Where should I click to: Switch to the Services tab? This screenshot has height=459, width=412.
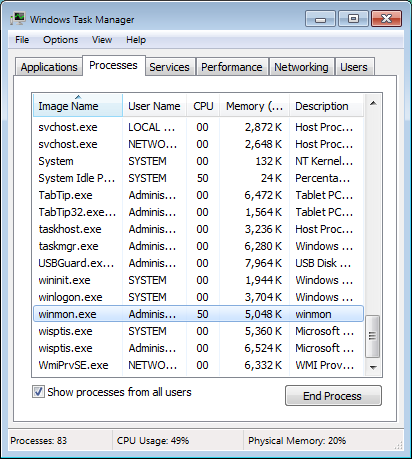pyautogui.click(x=169, y=67)
